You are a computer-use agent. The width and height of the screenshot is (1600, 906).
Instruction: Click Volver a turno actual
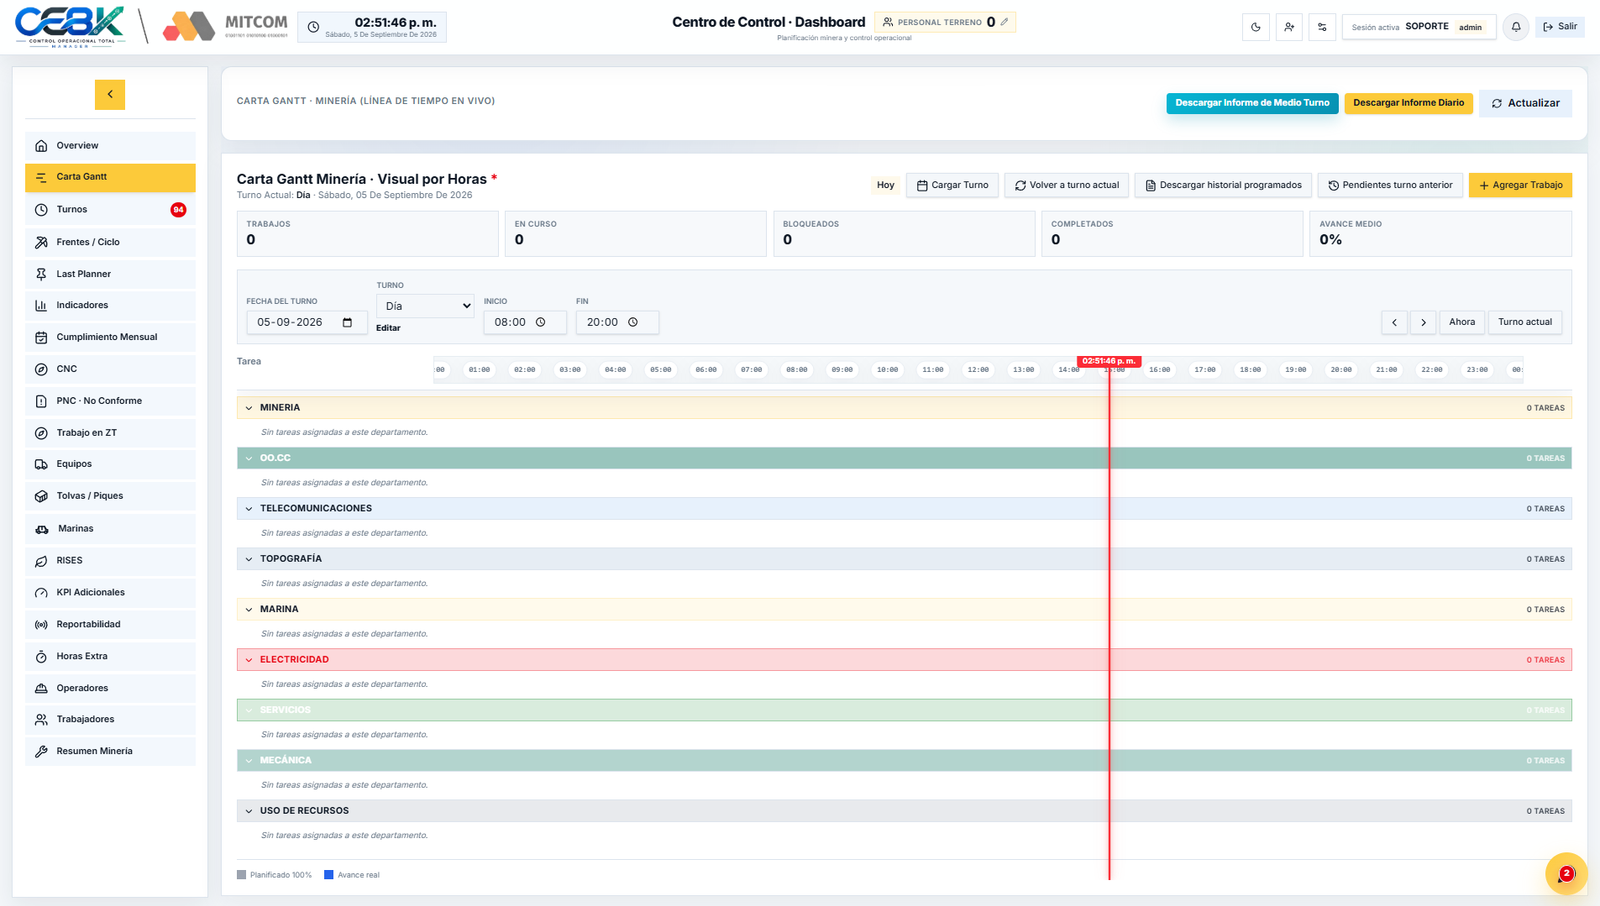point(1066,185)
